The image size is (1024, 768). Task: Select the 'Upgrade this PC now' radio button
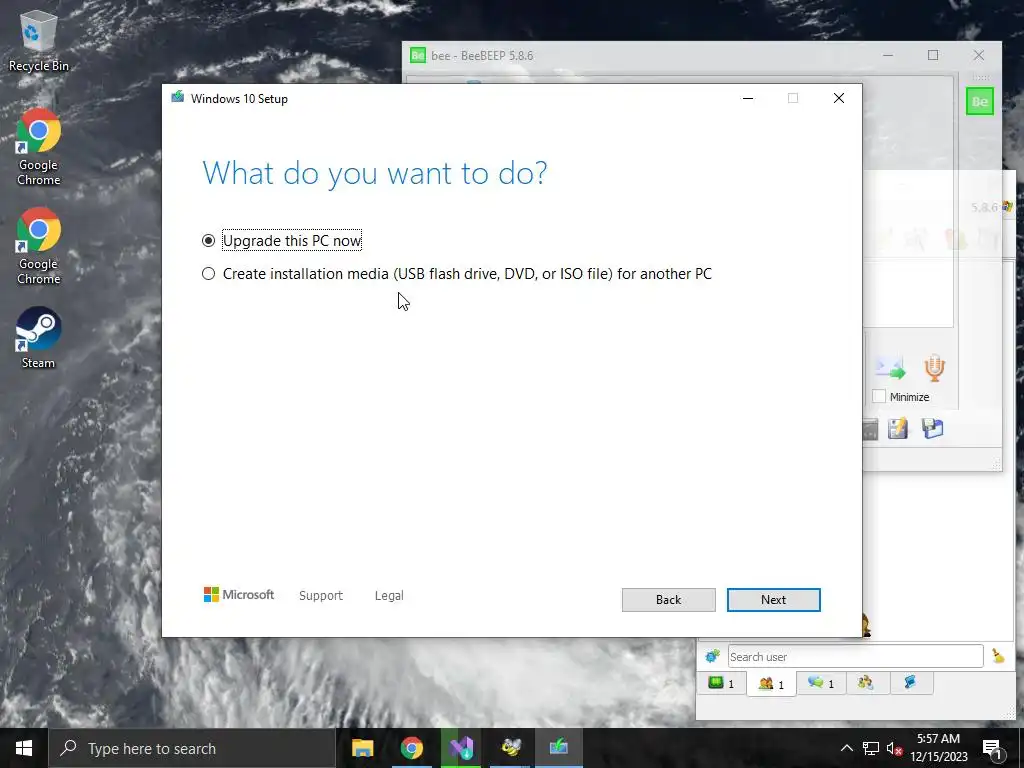point(208,240)
